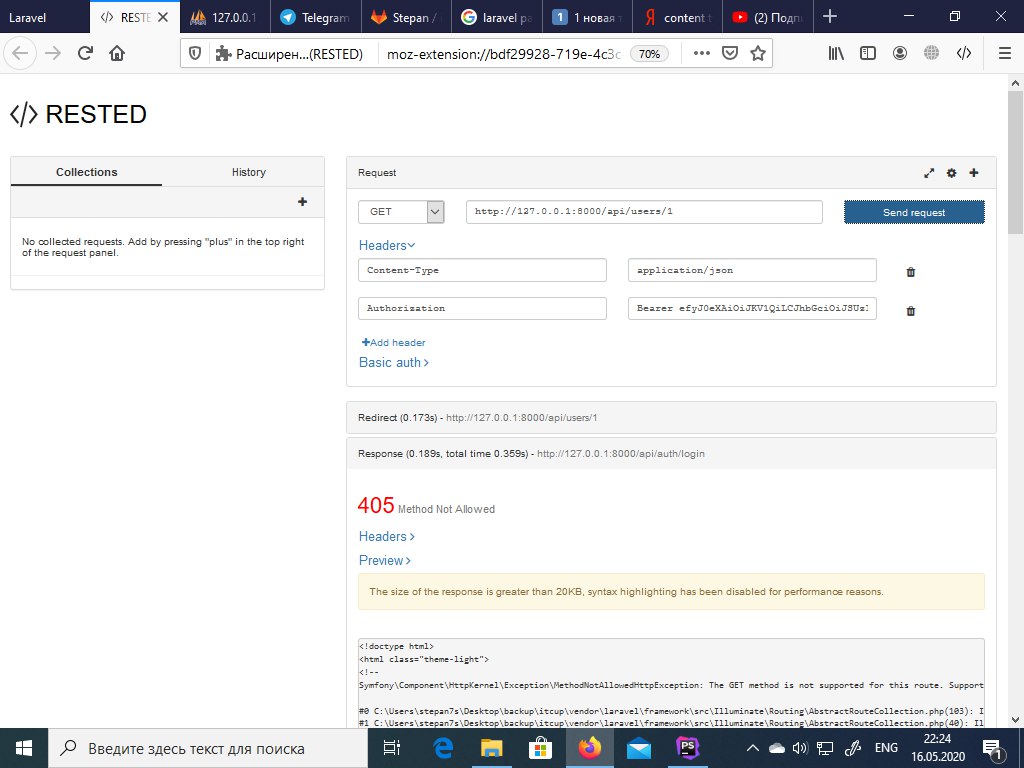
Task: Reload the current page
Action: pos(85,54)
